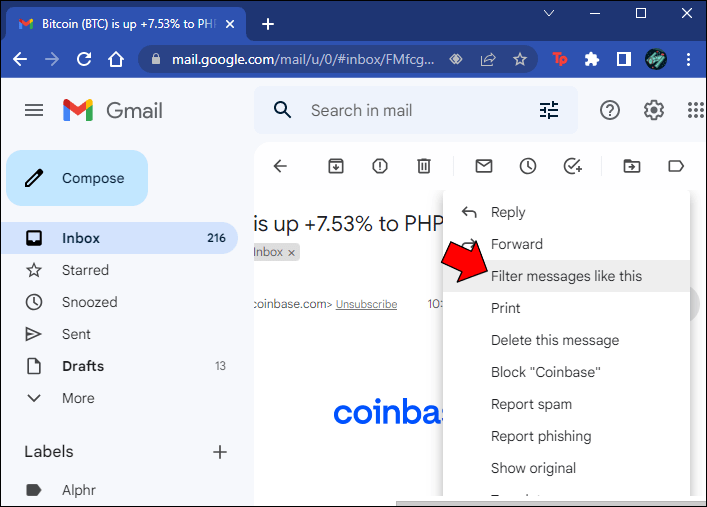Click the Compose button
The height and width of the screenshot is (507, 707).
tap(77, 178)
